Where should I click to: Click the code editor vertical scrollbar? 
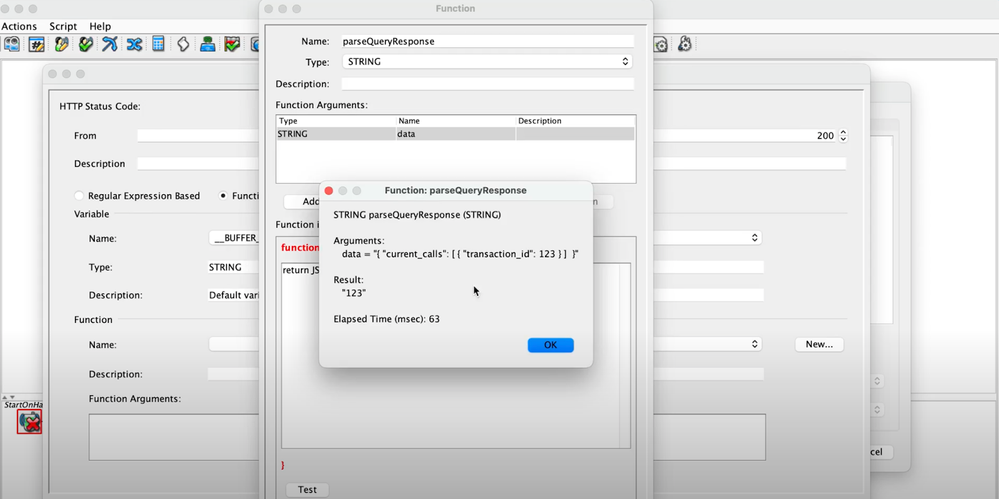(x=624, y=356)
